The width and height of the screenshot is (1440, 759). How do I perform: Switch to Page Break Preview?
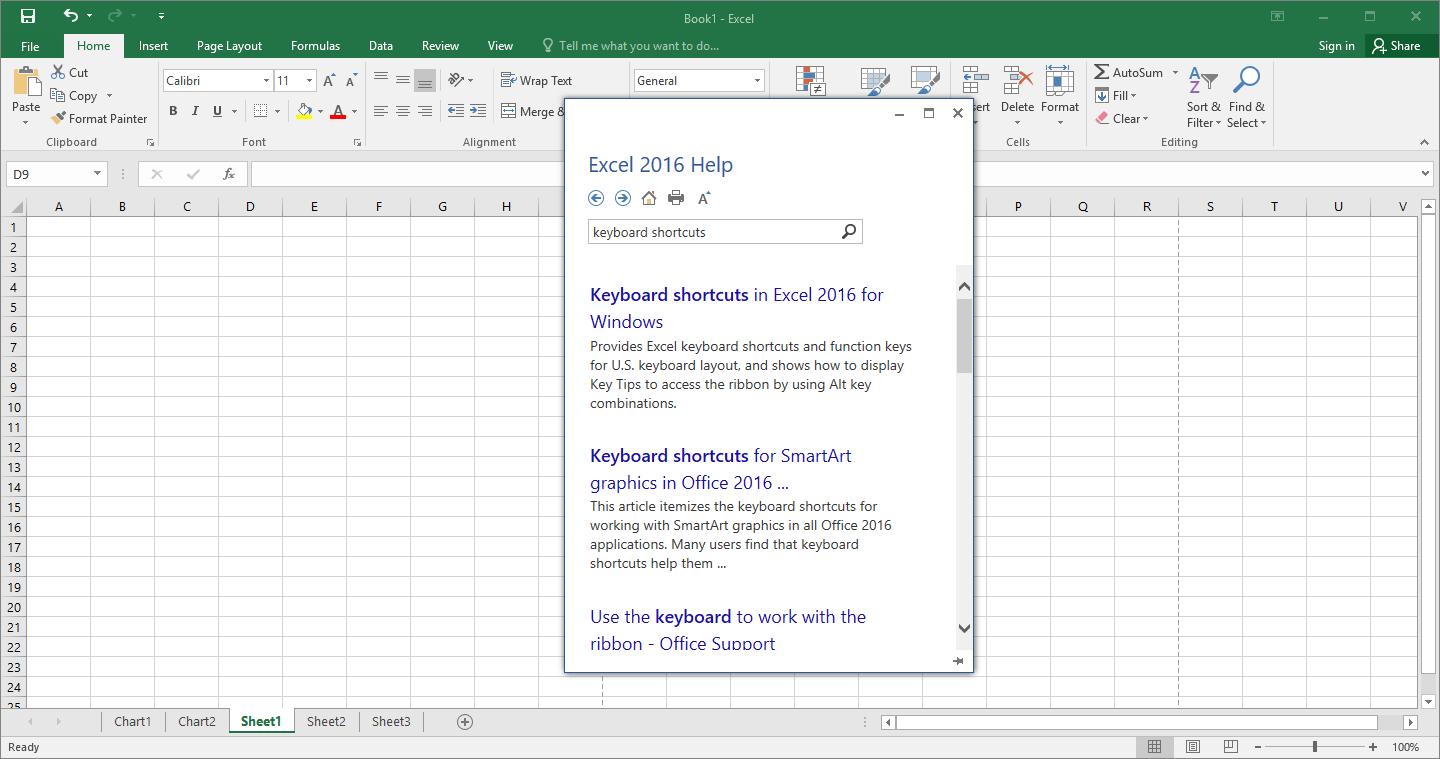pyautogui.click(x=1231, y=747)
